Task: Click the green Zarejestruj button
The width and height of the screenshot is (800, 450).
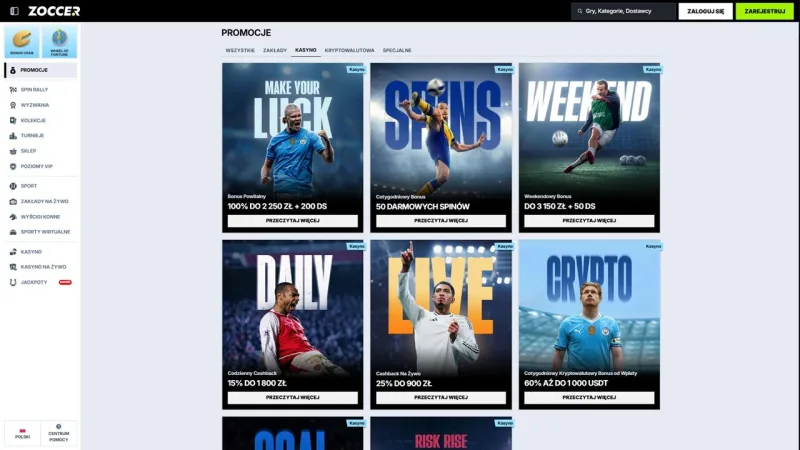Action: pos(764,11)
